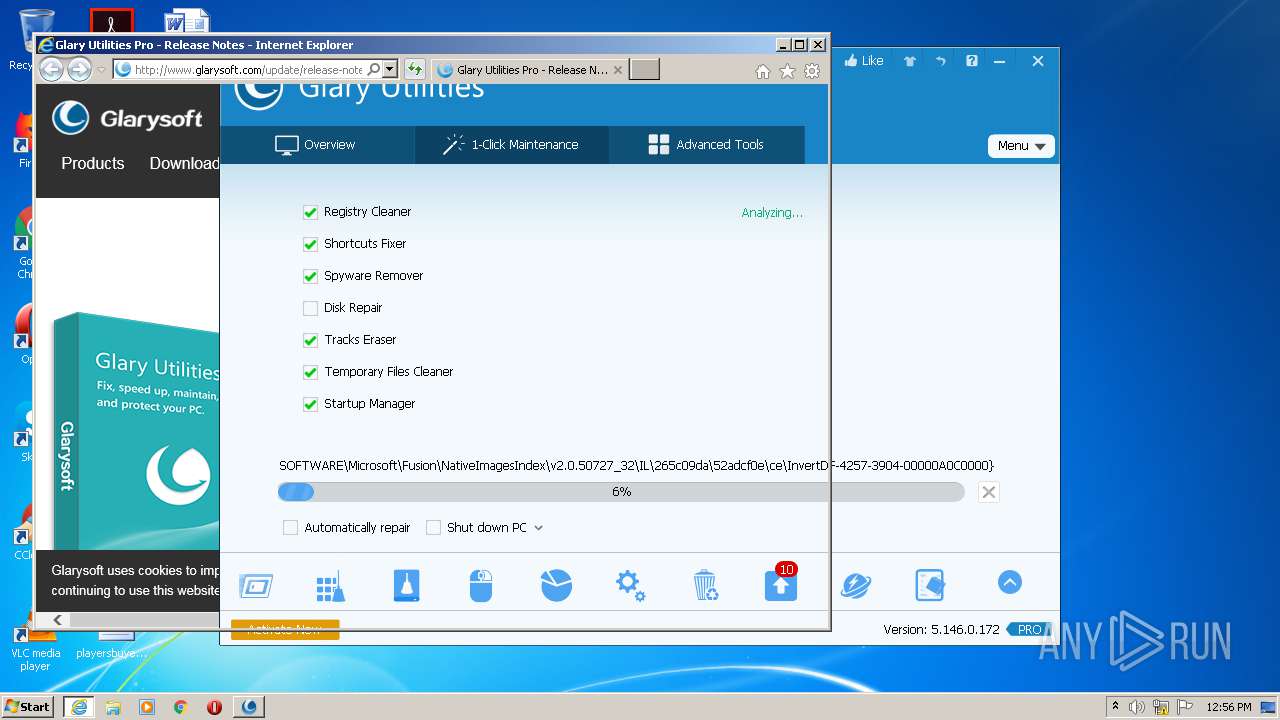Open the IE address bar dropdown arrow
Viewport: 1280px width, 720px height.
[391, 69]
